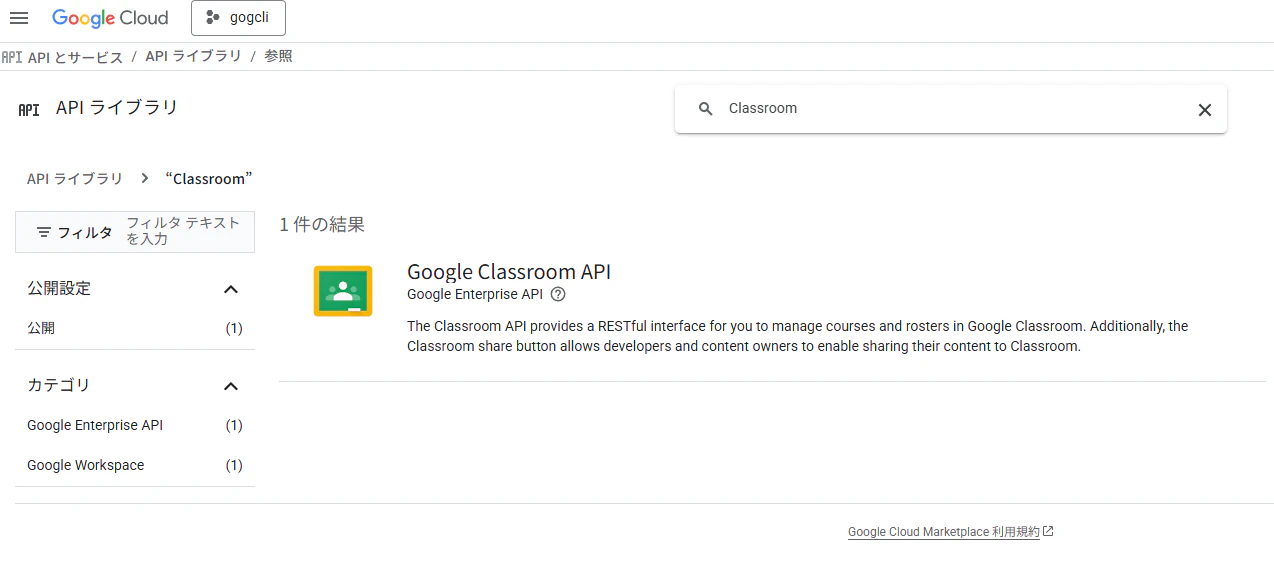The height and width of the screenshot is (574, 1274).
Task: Collapse the 公開設定 section
Action: (x=231, y=289)
